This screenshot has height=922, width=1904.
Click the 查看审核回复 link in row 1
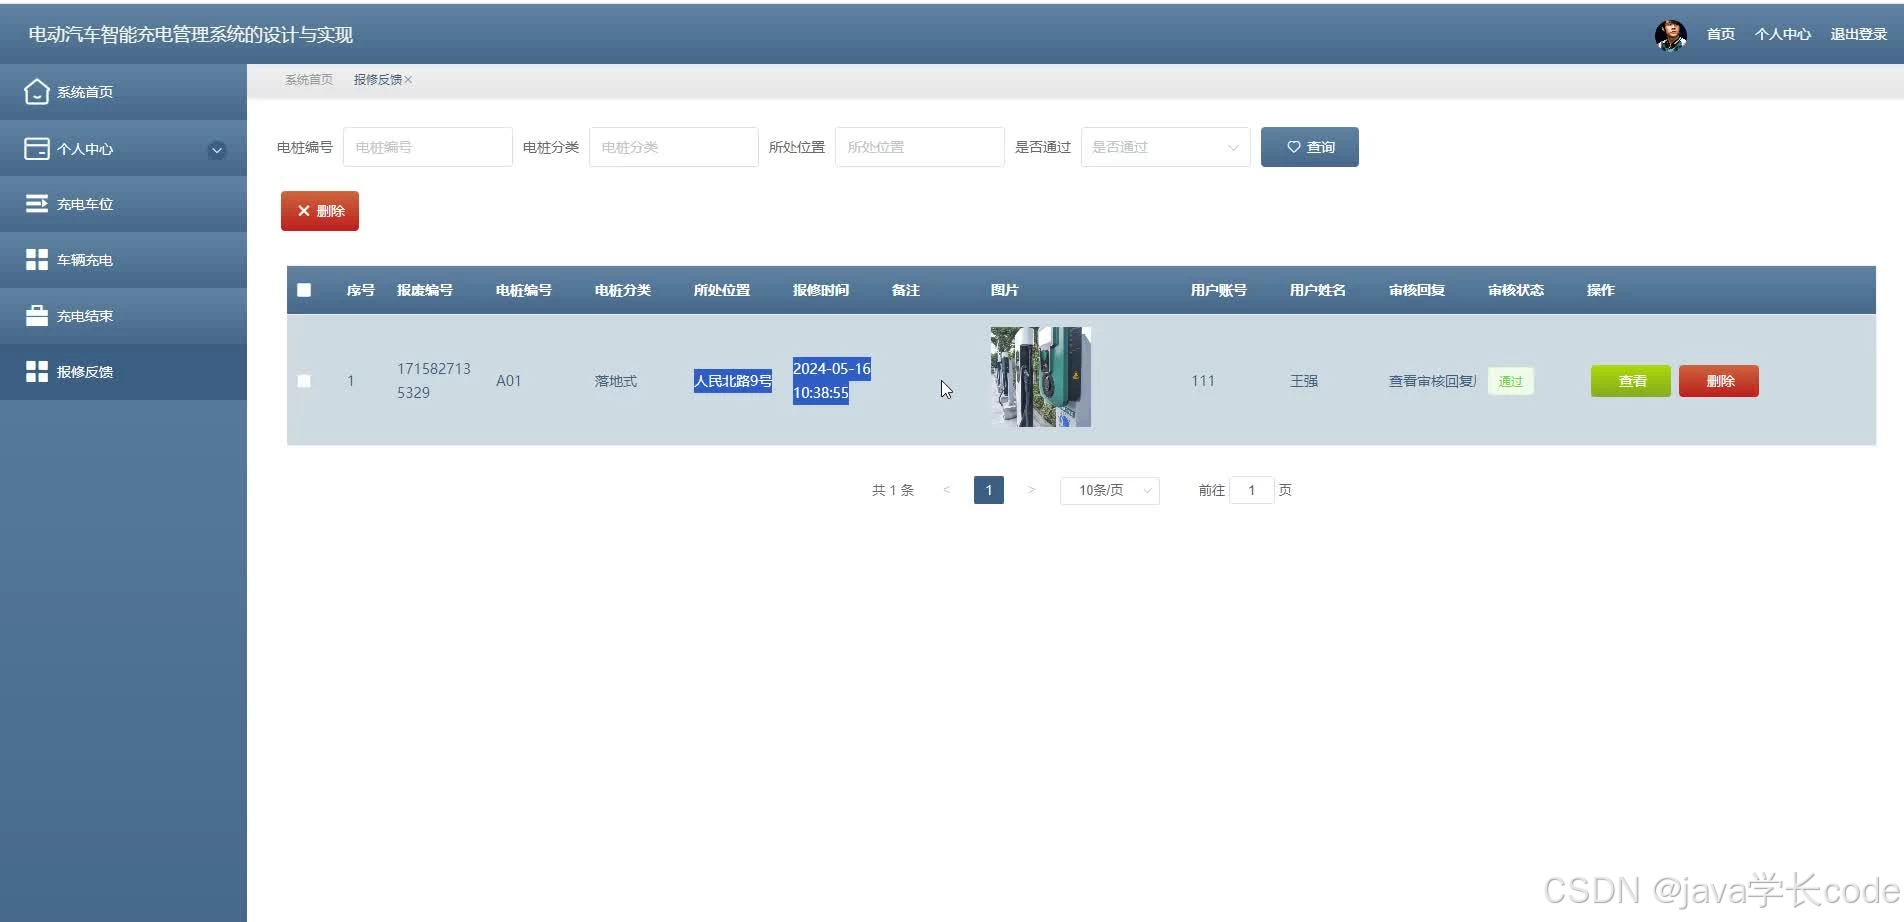coord(1433,381)
